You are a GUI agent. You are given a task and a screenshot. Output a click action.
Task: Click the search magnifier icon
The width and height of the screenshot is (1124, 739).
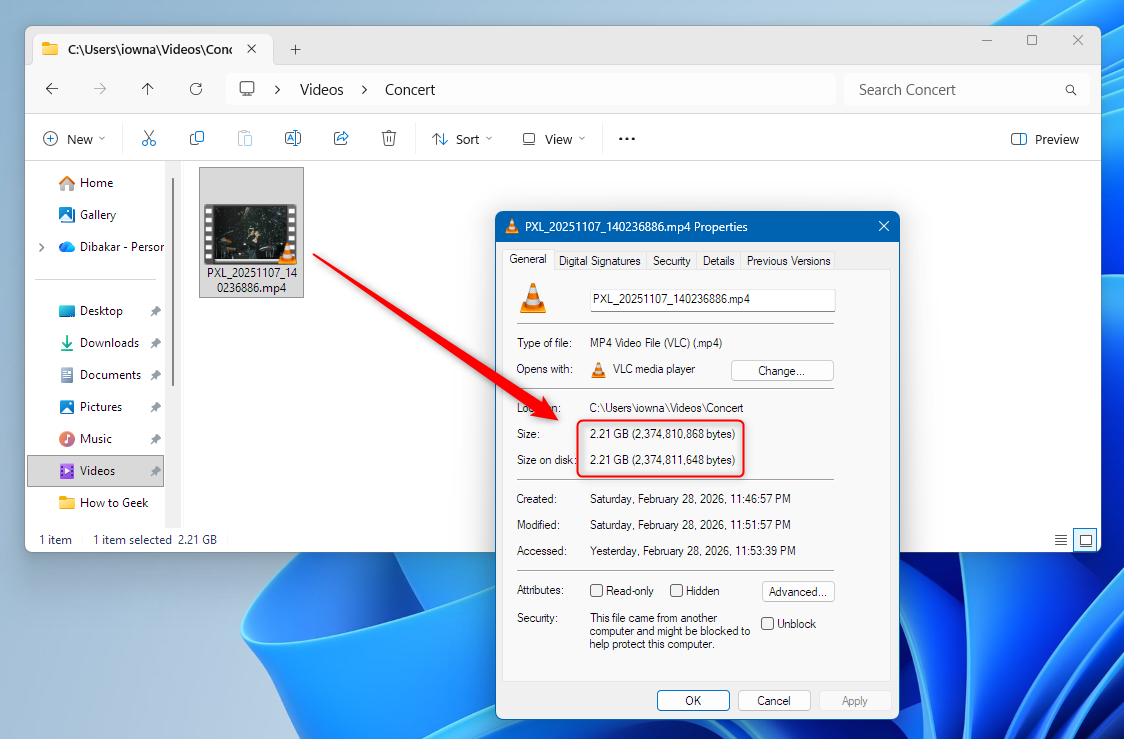(x=1070, y=90)
